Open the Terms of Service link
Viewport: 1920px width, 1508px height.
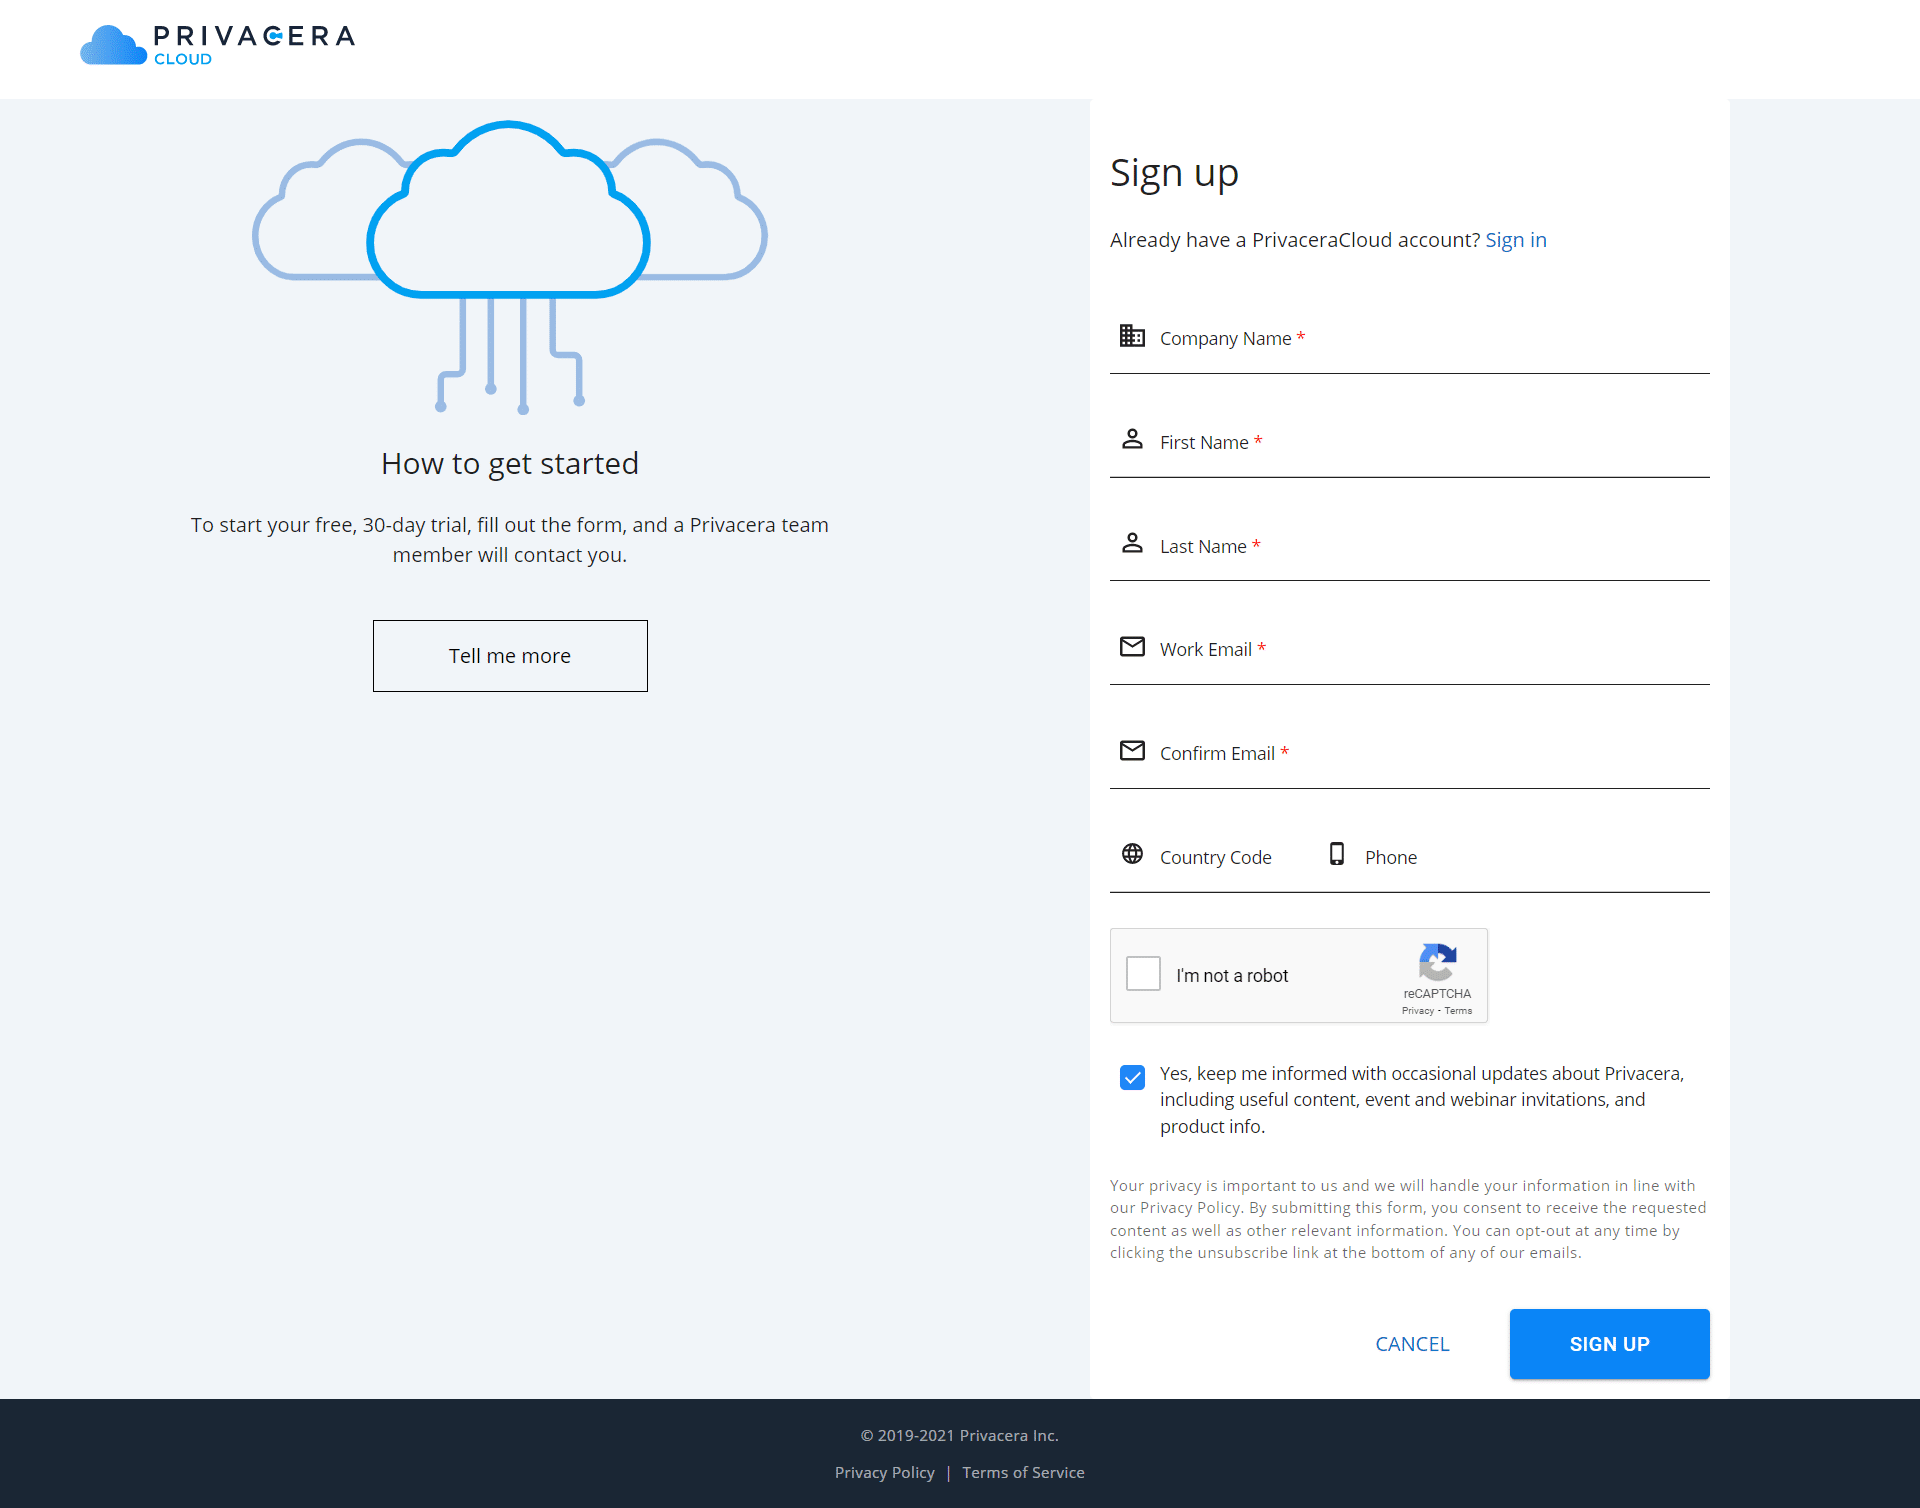coord(1023,1473)
